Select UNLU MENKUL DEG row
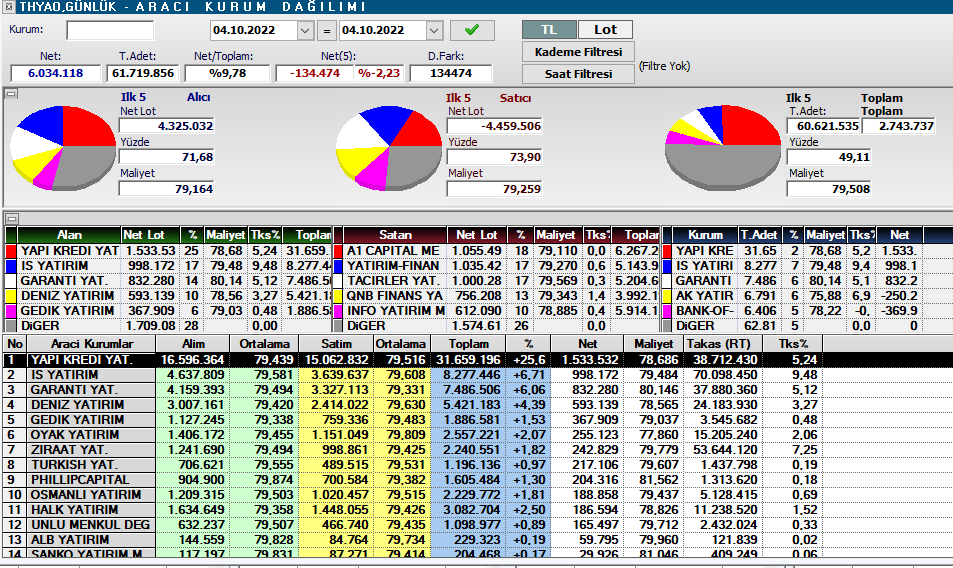 pyautogui.click(x=476, y=525)
